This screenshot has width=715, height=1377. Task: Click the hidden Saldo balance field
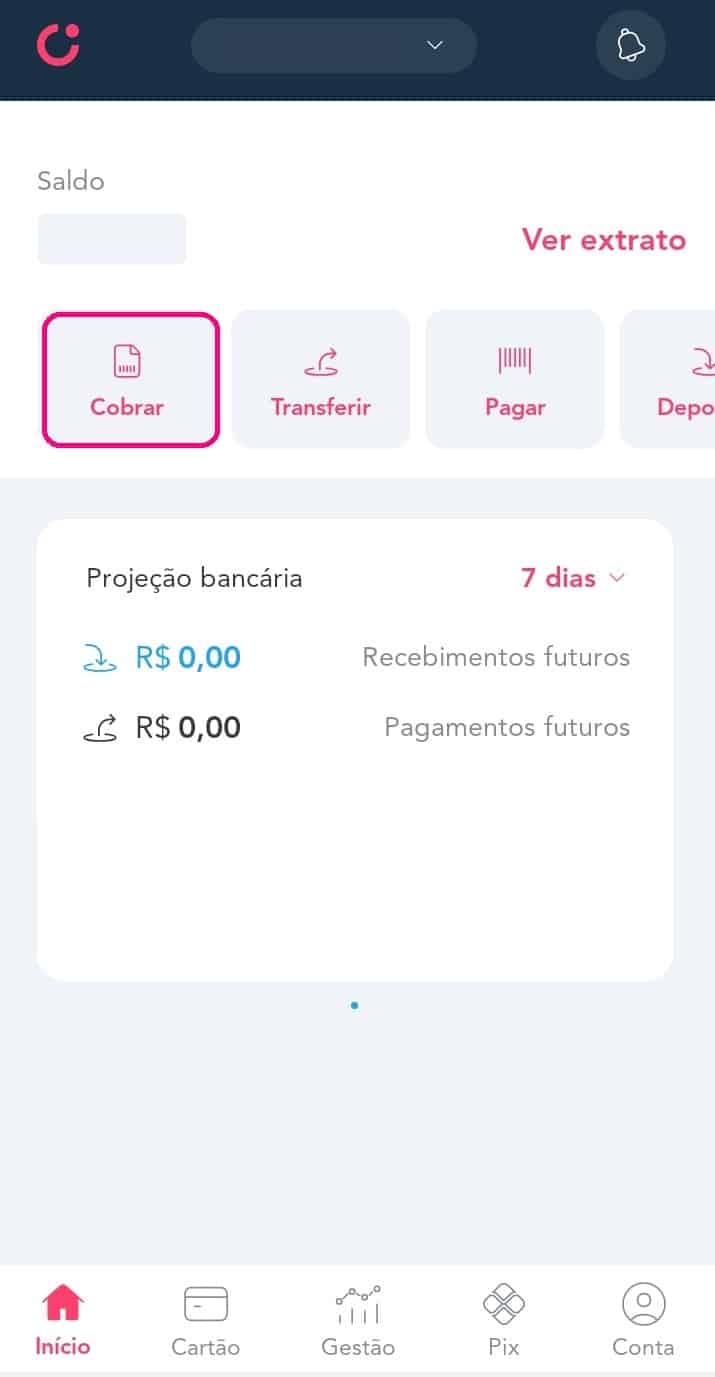click(112, 239)
